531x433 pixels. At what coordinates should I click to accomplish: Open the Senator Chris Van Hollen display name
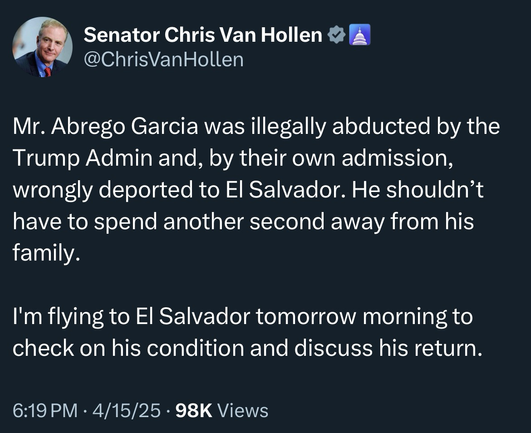point(203,35)
